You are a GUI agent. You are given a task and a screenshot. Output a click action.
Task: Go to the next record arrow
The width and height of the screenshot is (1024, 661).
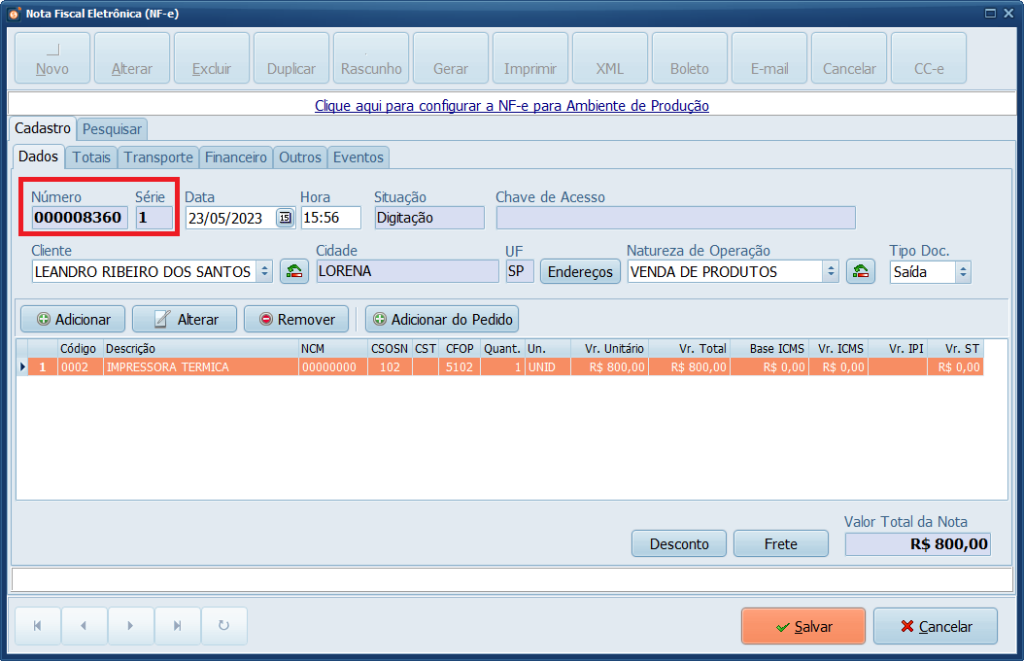pyautogui.click(x=131, y=626)
